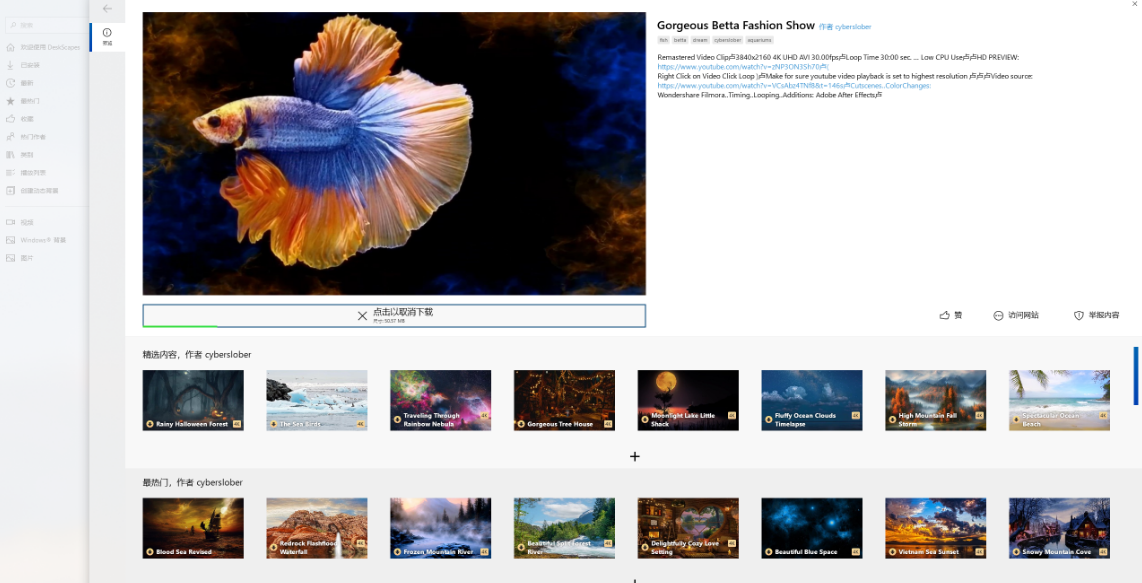Navigate back using the arrow icon
Viewport: 1142px width, 583px height.
[106, 9]
